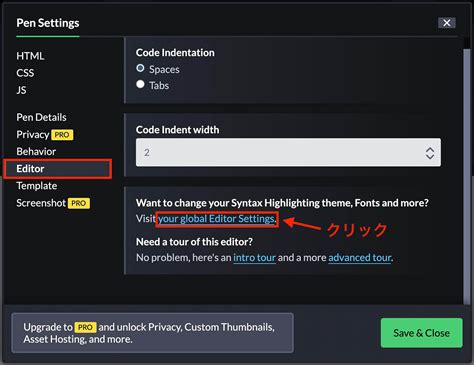Open the advanced tour link

point(360,258)
